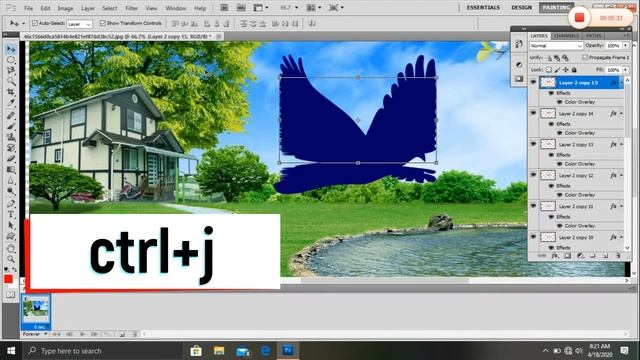
Task: Switch to Design workspace
Action: (x=522, y=7)
